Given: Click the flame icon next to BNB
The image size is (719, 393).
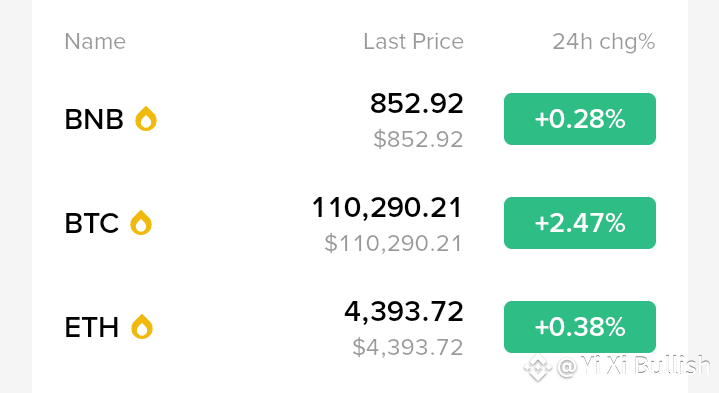Looking at the screenshot, I should click(x=146, y=119).
